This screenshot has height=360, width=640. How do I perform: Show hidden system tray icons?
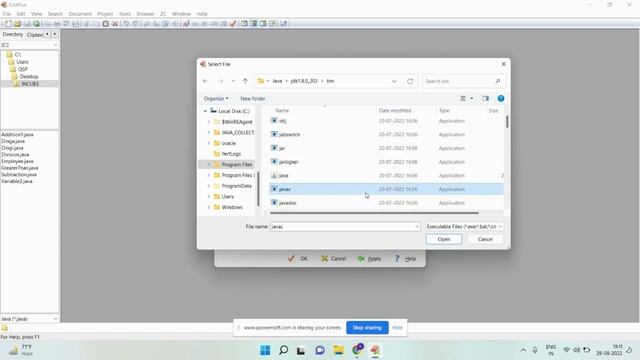coord(523,350)
